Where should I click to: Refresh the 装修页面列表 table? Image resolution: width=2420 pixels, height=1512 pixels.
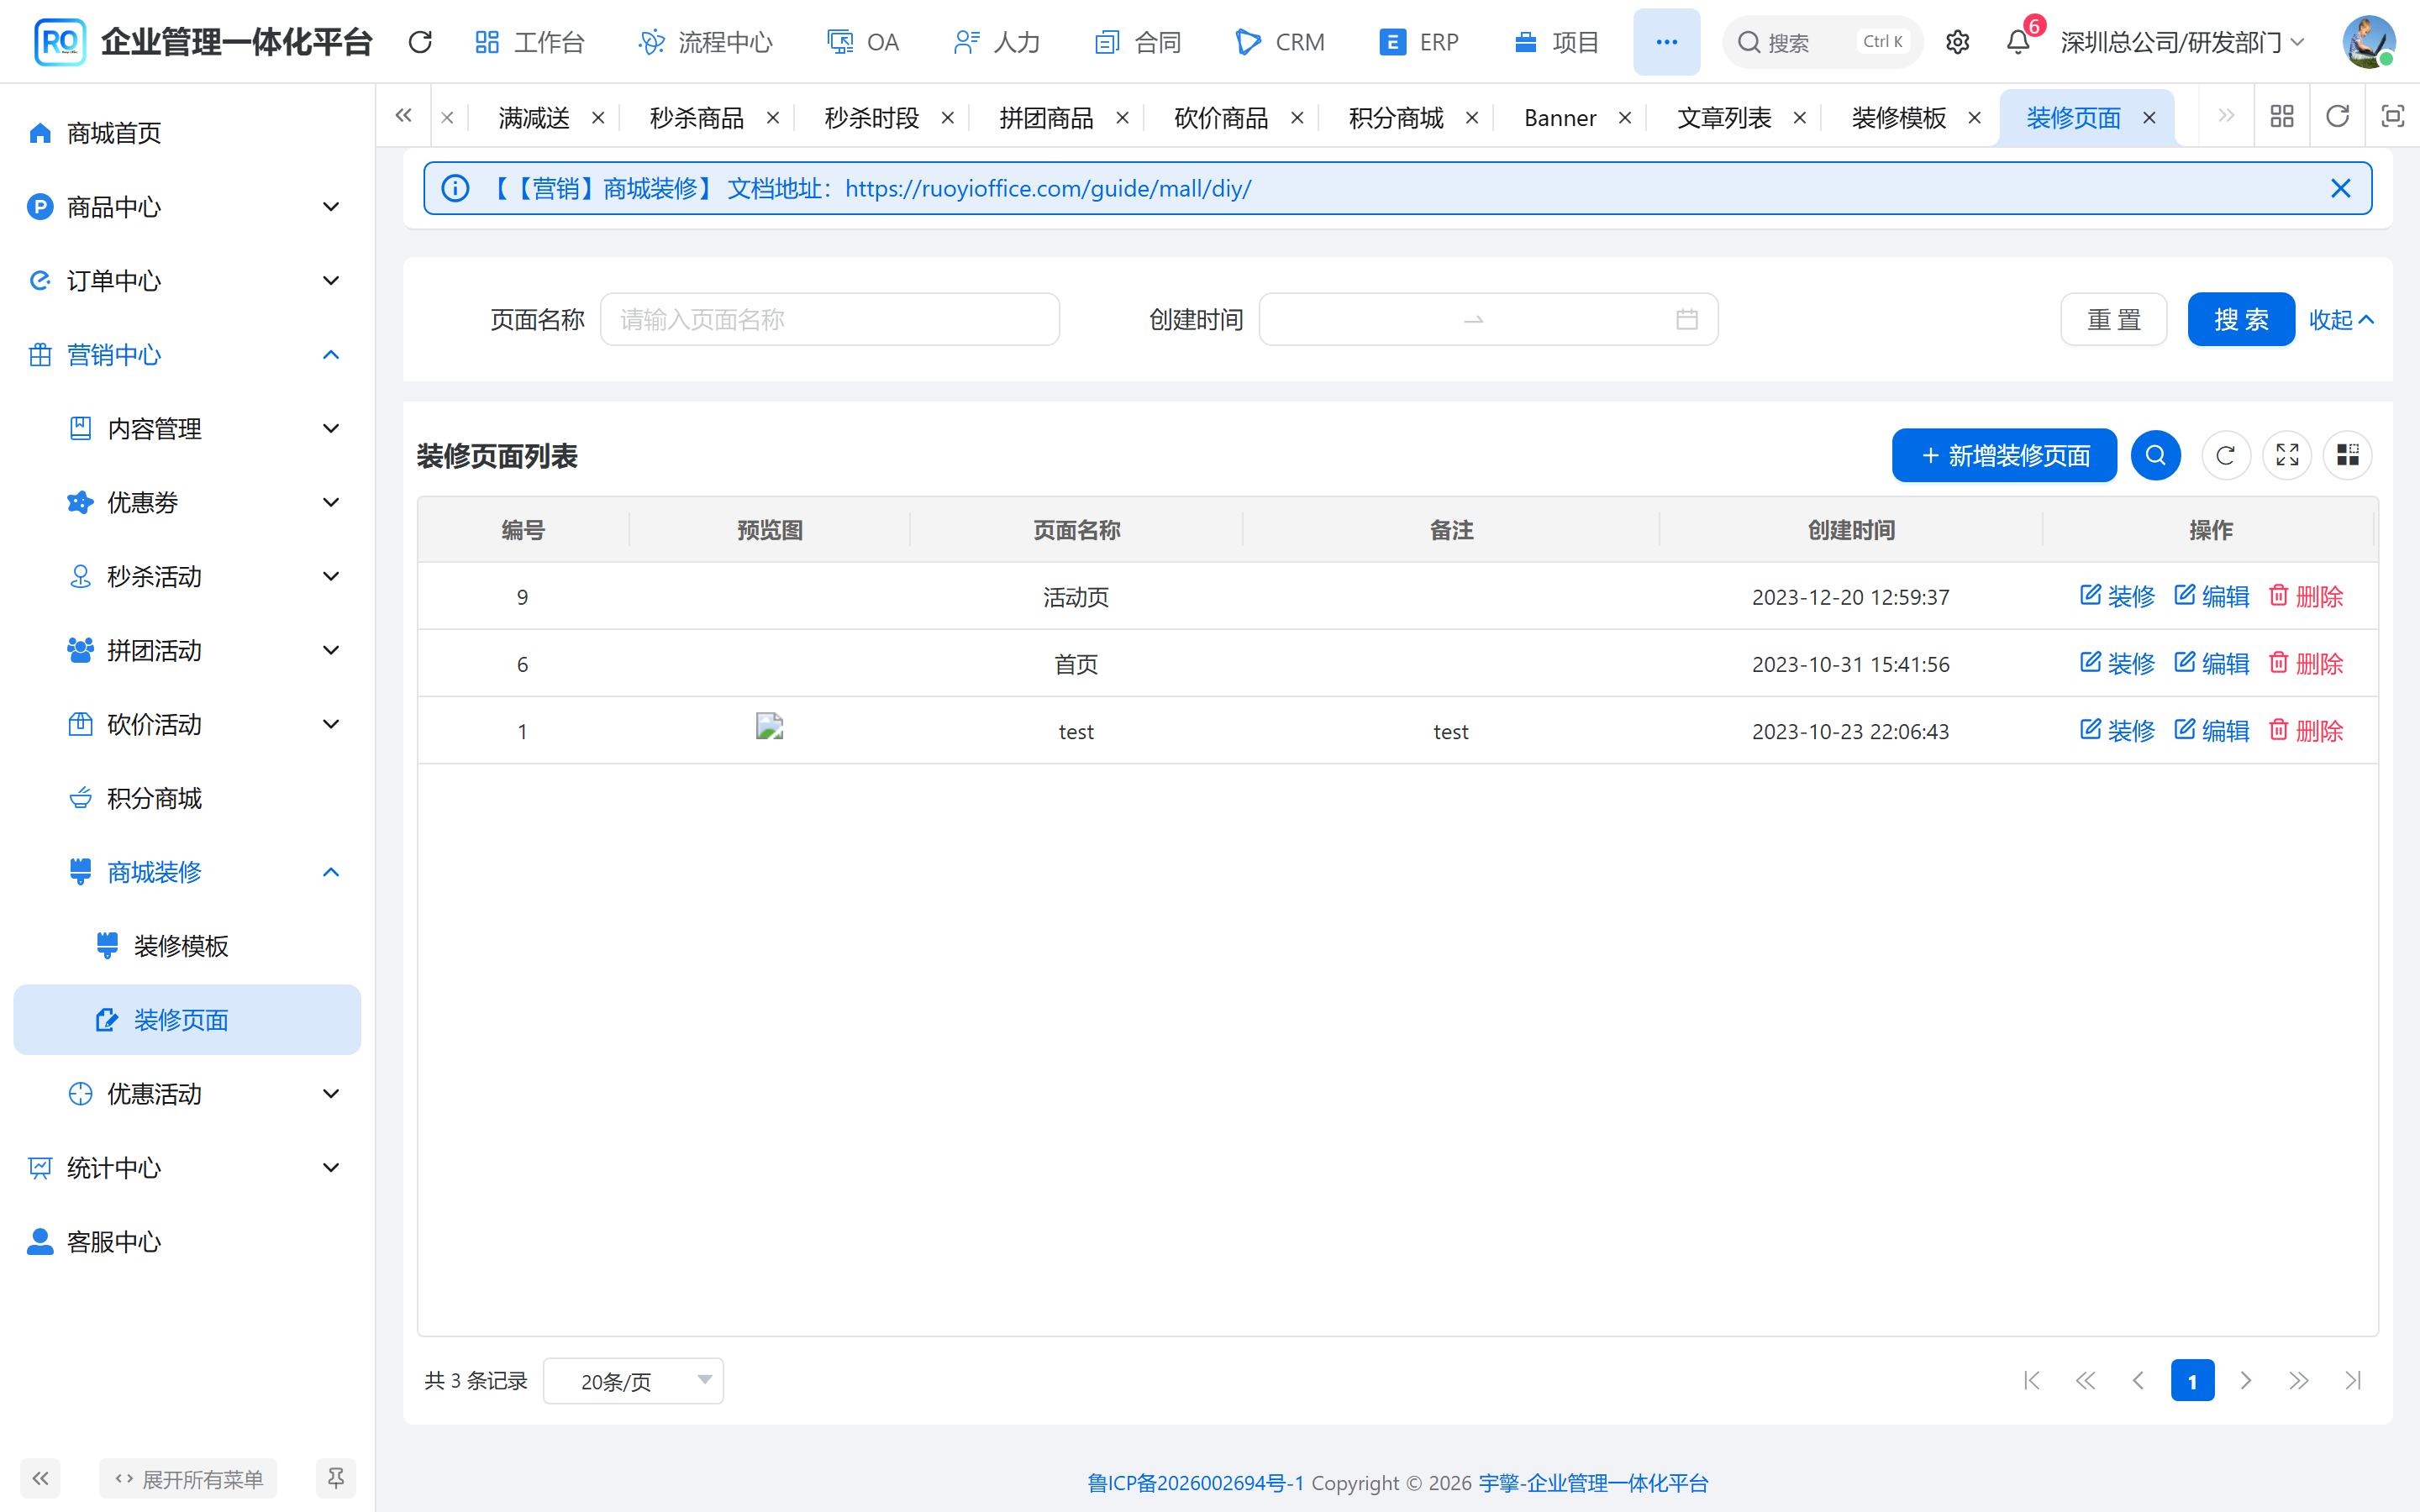click(x=2225, y=456)
